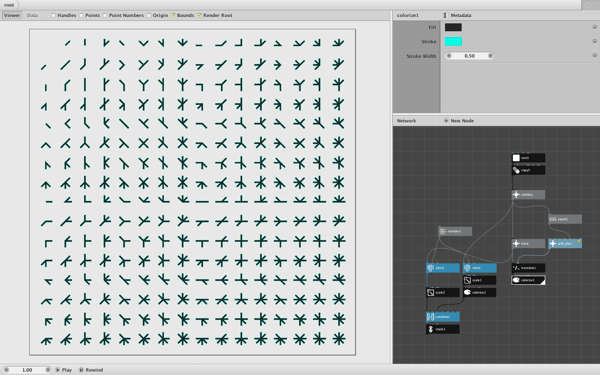Click the colorize1 node in network

coord(528,280)
